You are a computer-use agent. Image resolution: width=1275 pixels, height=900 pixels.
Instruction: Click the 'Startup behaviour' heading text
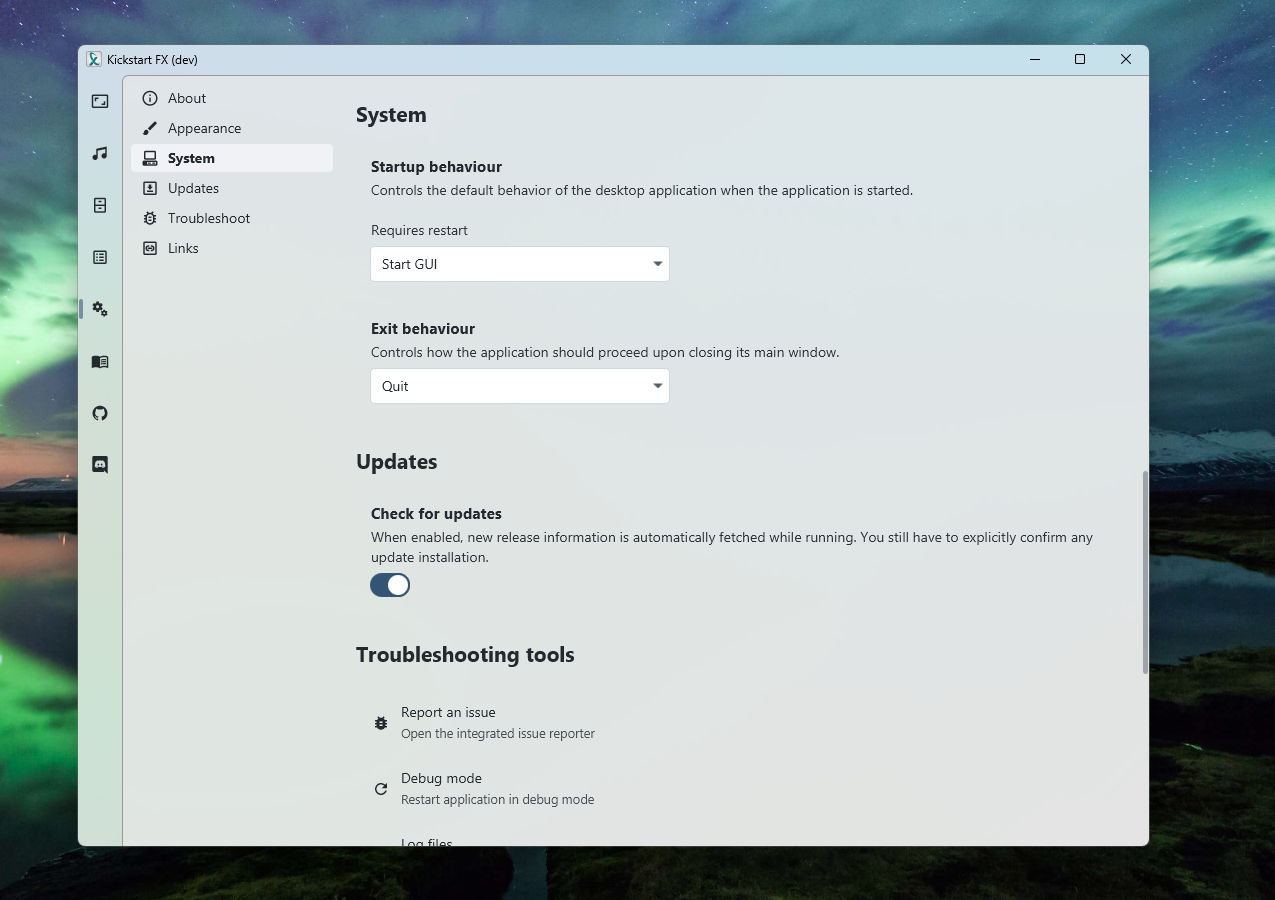(436, 167)
